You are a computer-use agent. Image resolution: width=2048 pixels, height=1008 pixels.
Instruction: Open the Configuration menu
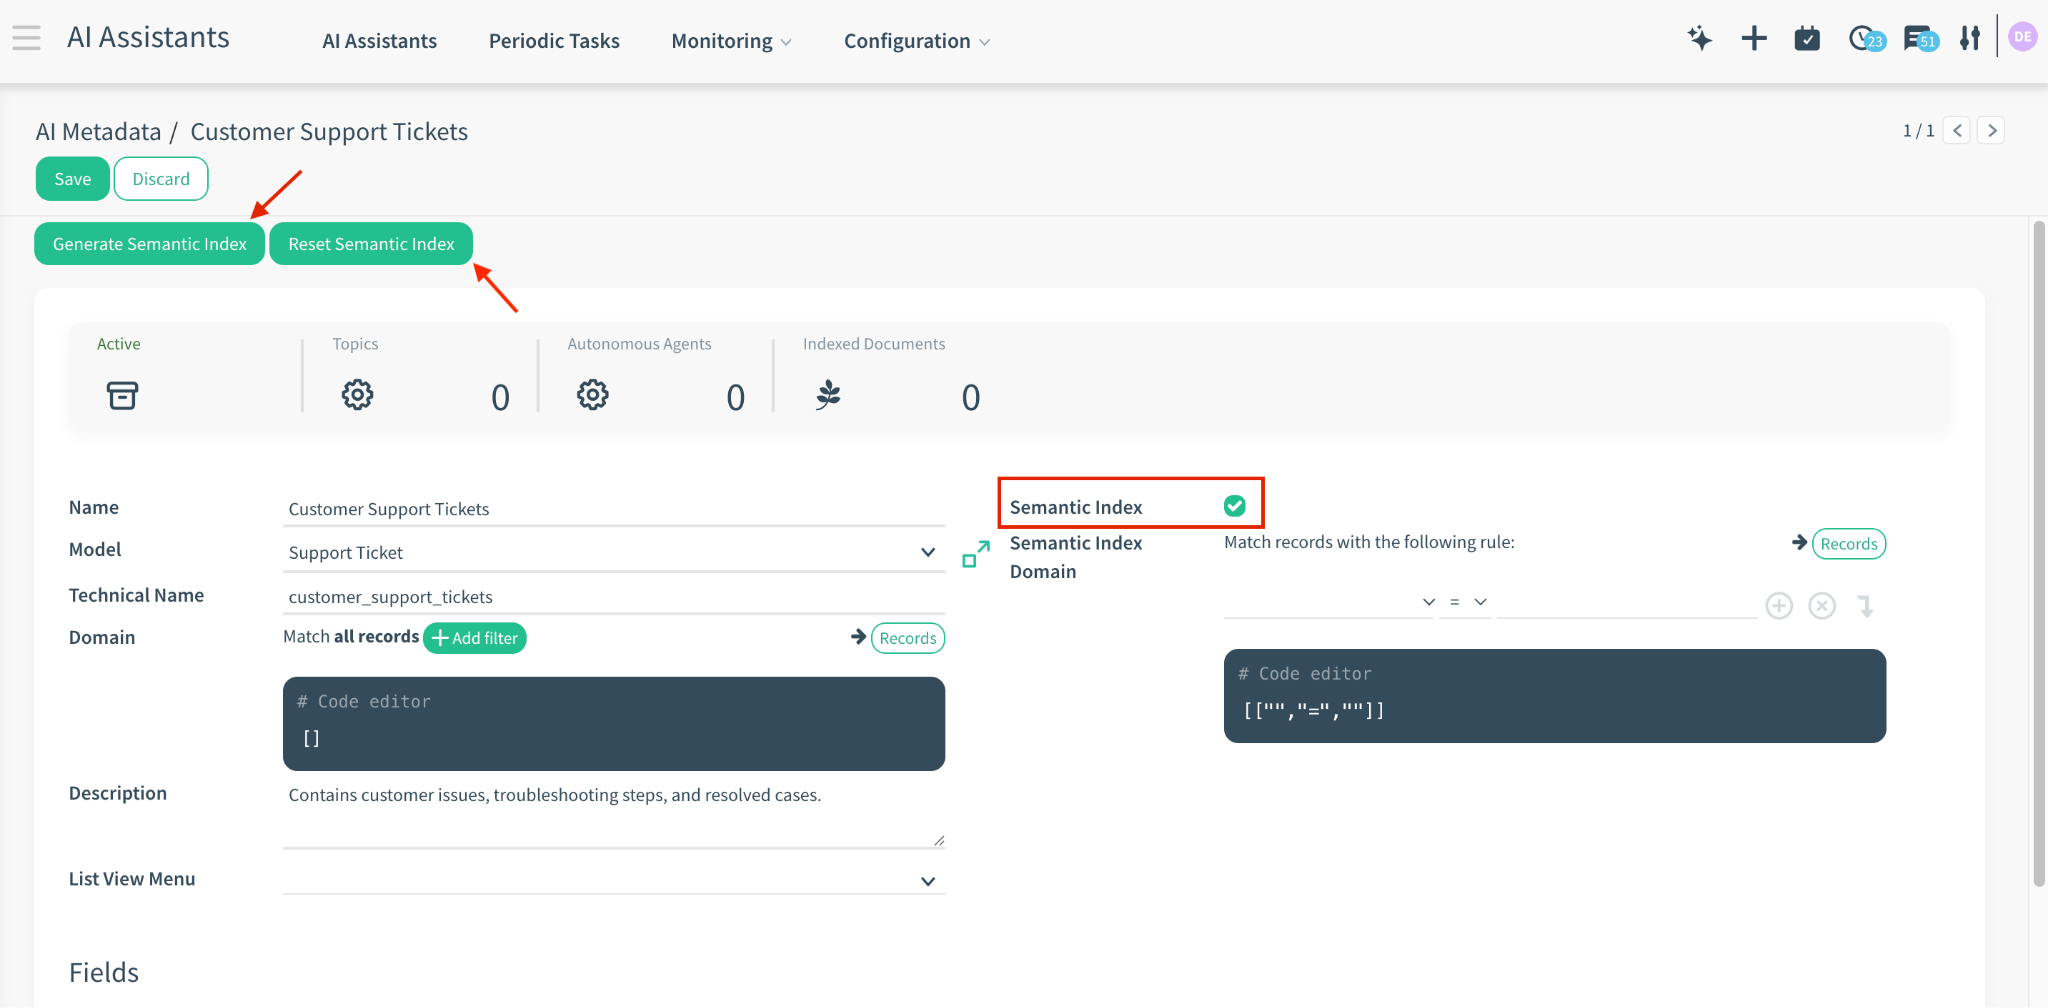[916, 41]
